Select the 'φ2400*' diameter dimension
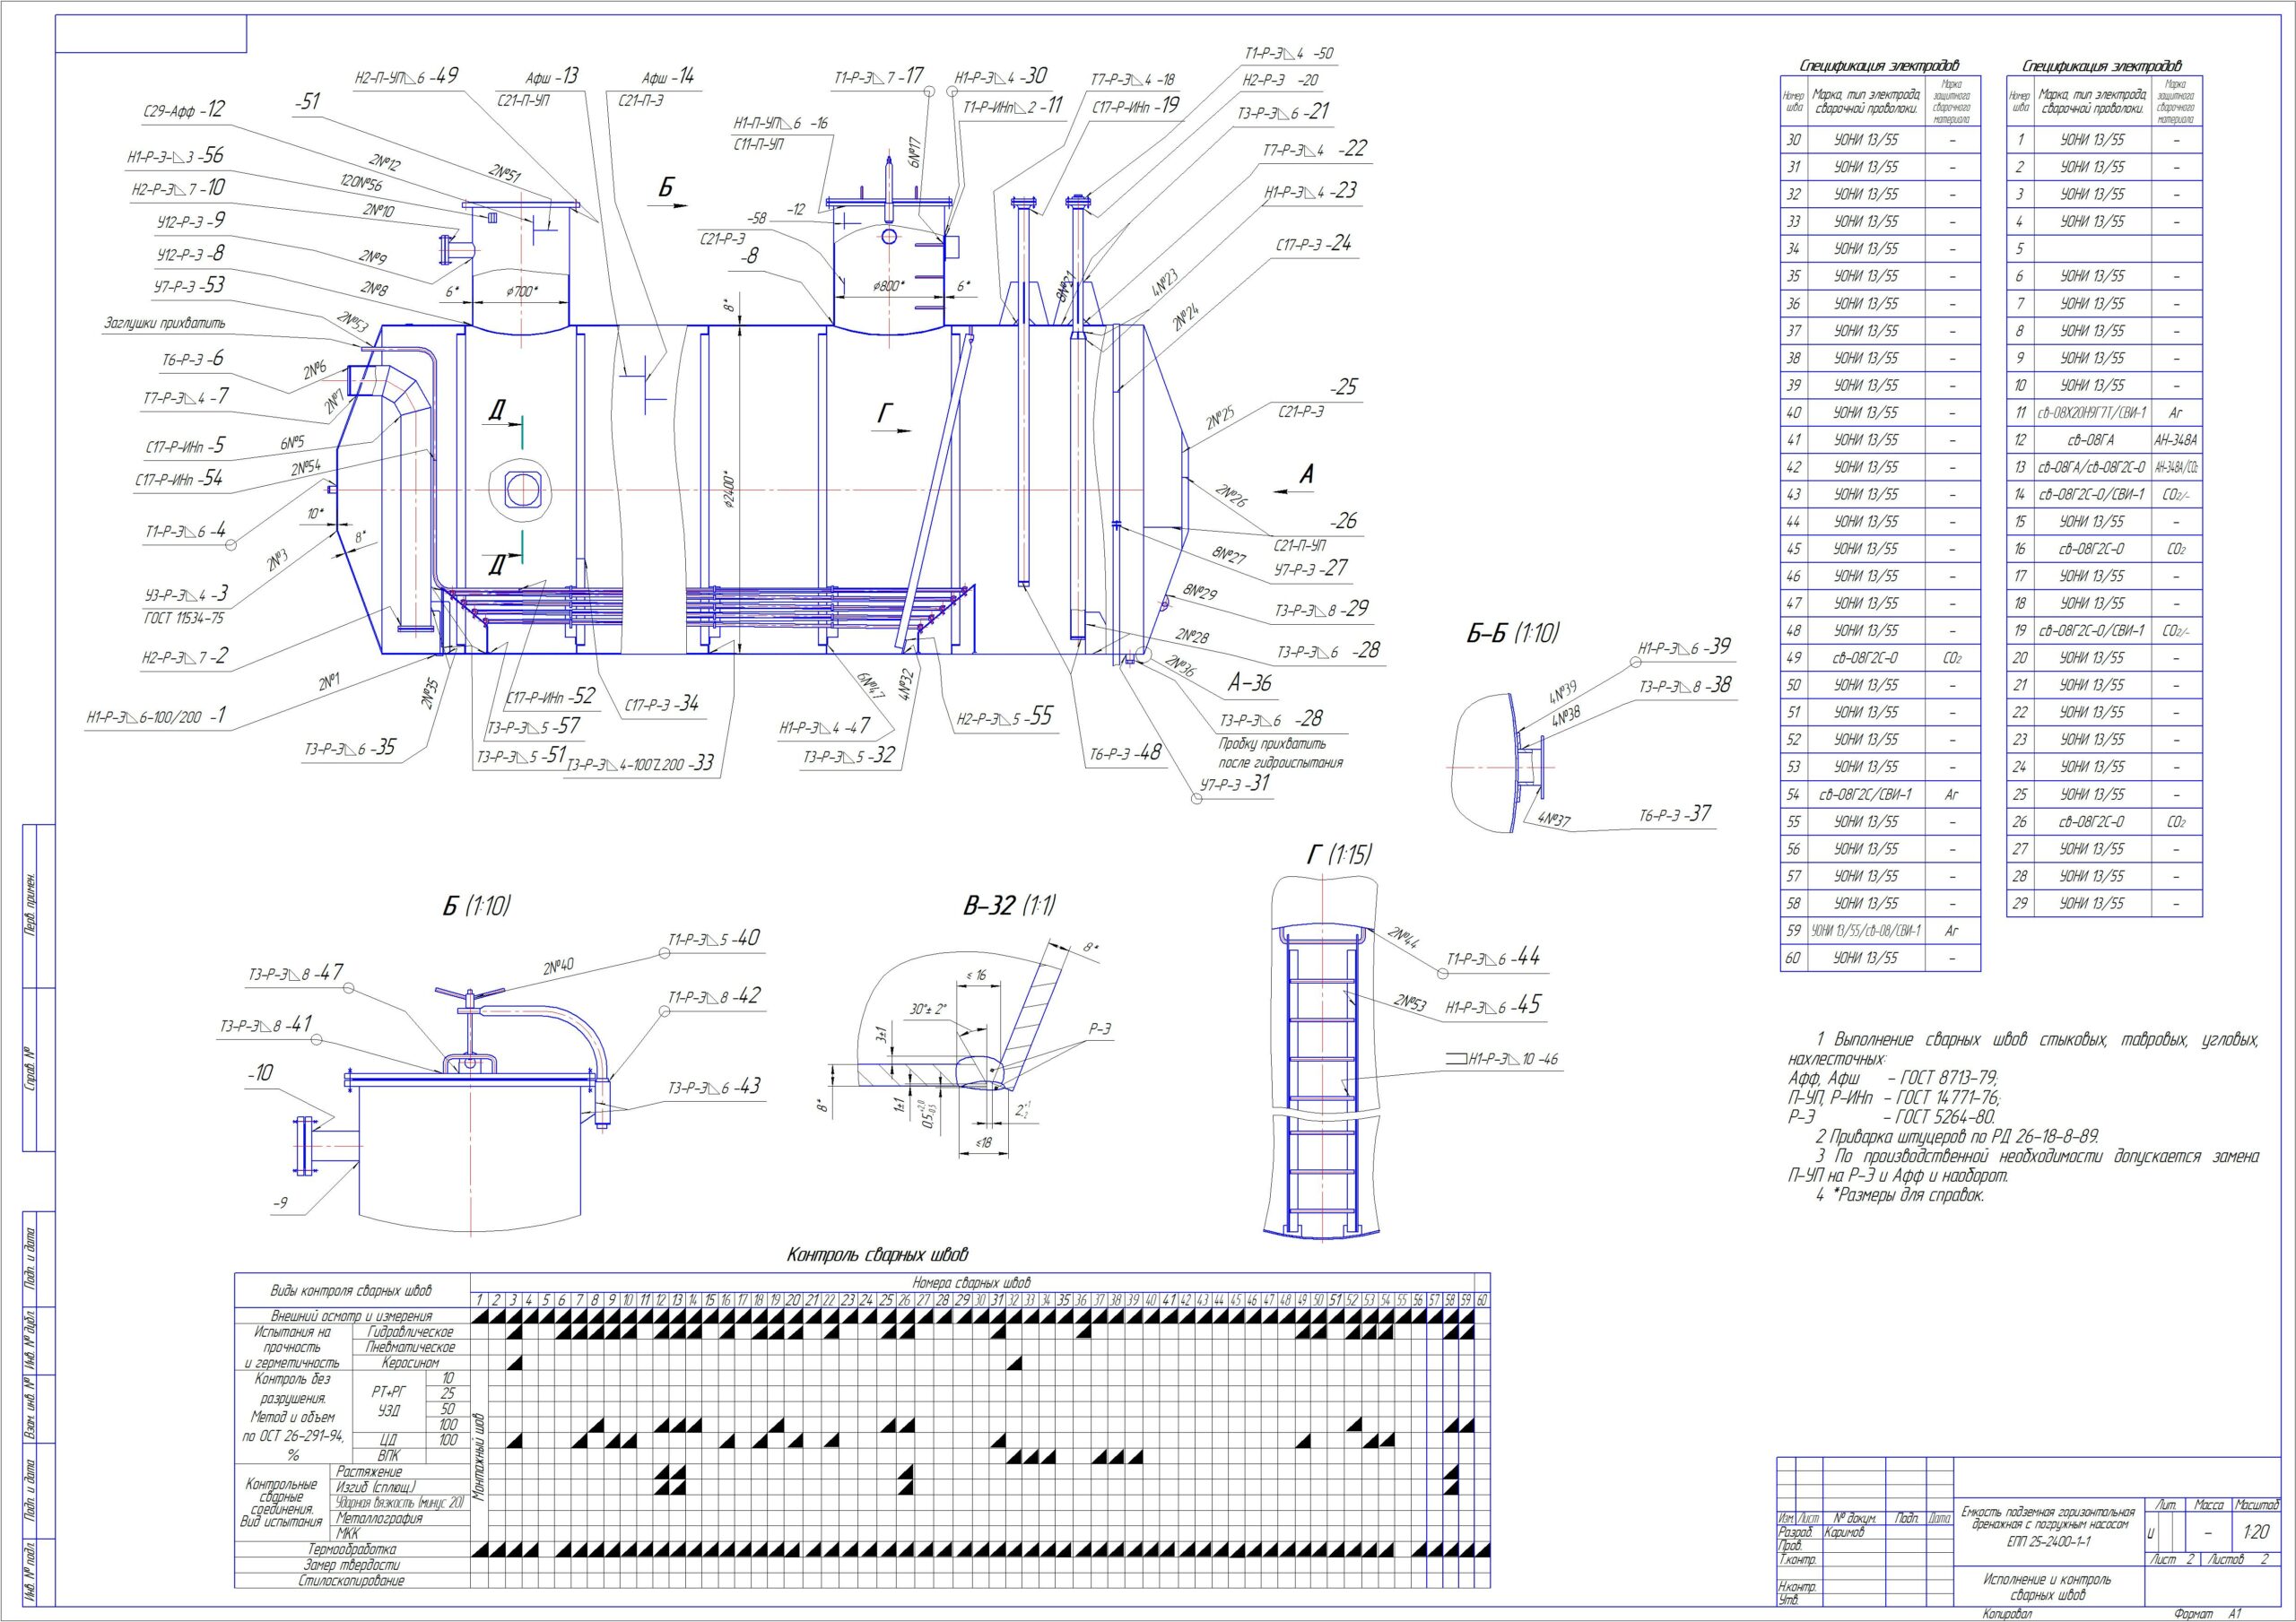The width and height of the screenshot is (2296, 1622). [x=729, y=491]
